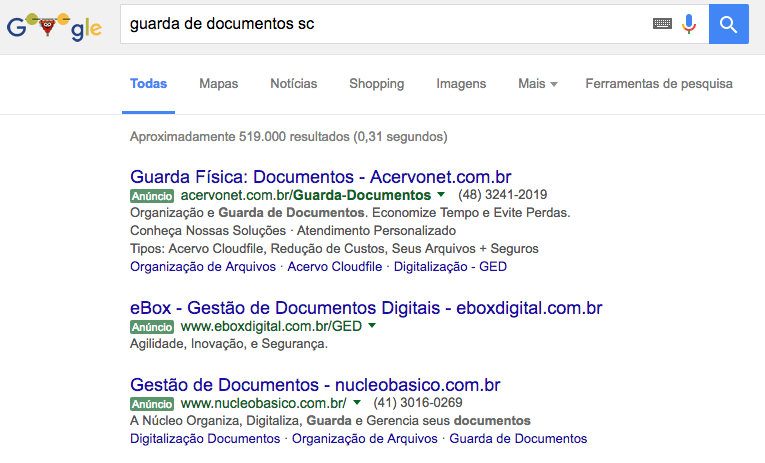Open the Digitalização - GED sitelink
The height and width of the screenshot is (463, 765).
[450, 267]
